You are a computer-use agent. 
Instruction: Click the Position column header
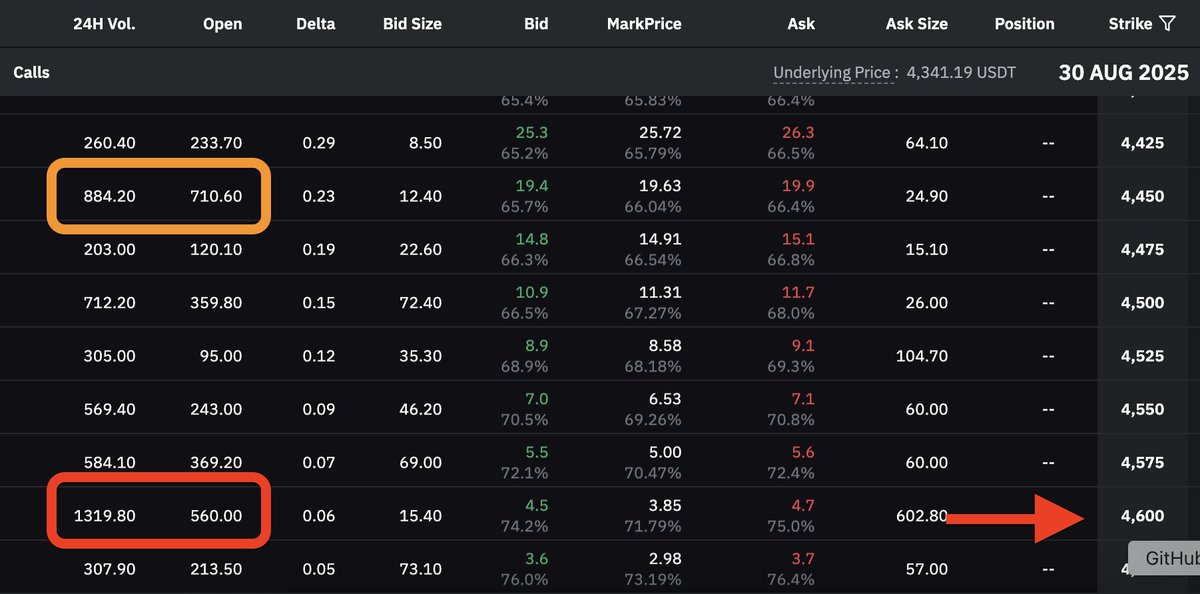(x=1024, y=23)
